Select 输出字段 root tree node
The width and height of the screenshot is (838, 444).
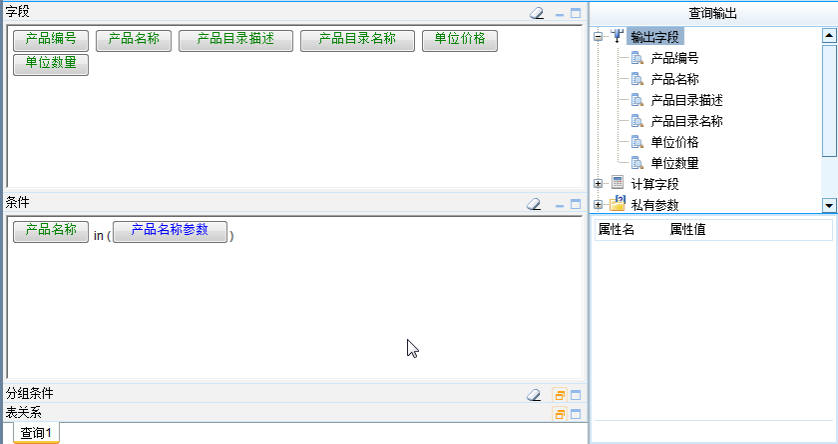click(655, 37)
